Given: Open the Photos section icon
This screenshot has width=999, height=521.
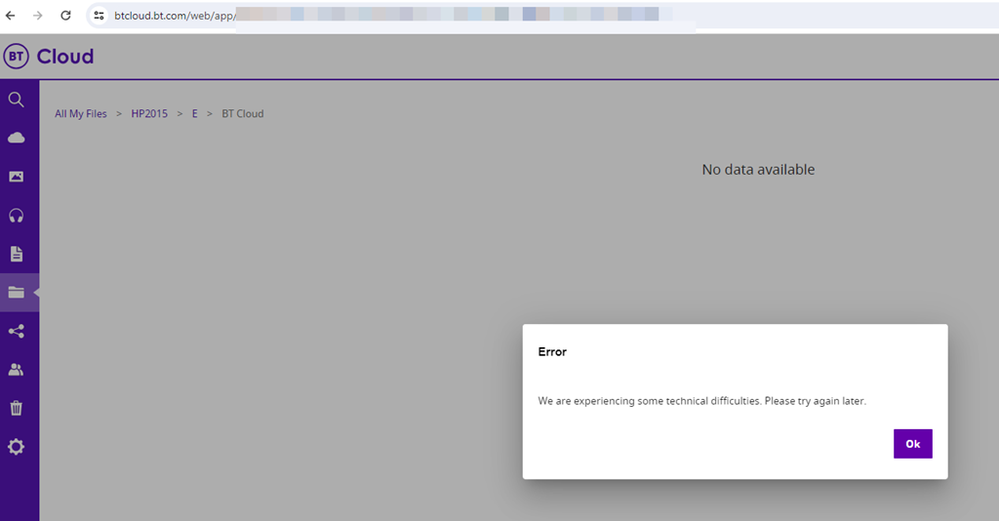Looking at the screenshot, I should click(x=16, y=177).
